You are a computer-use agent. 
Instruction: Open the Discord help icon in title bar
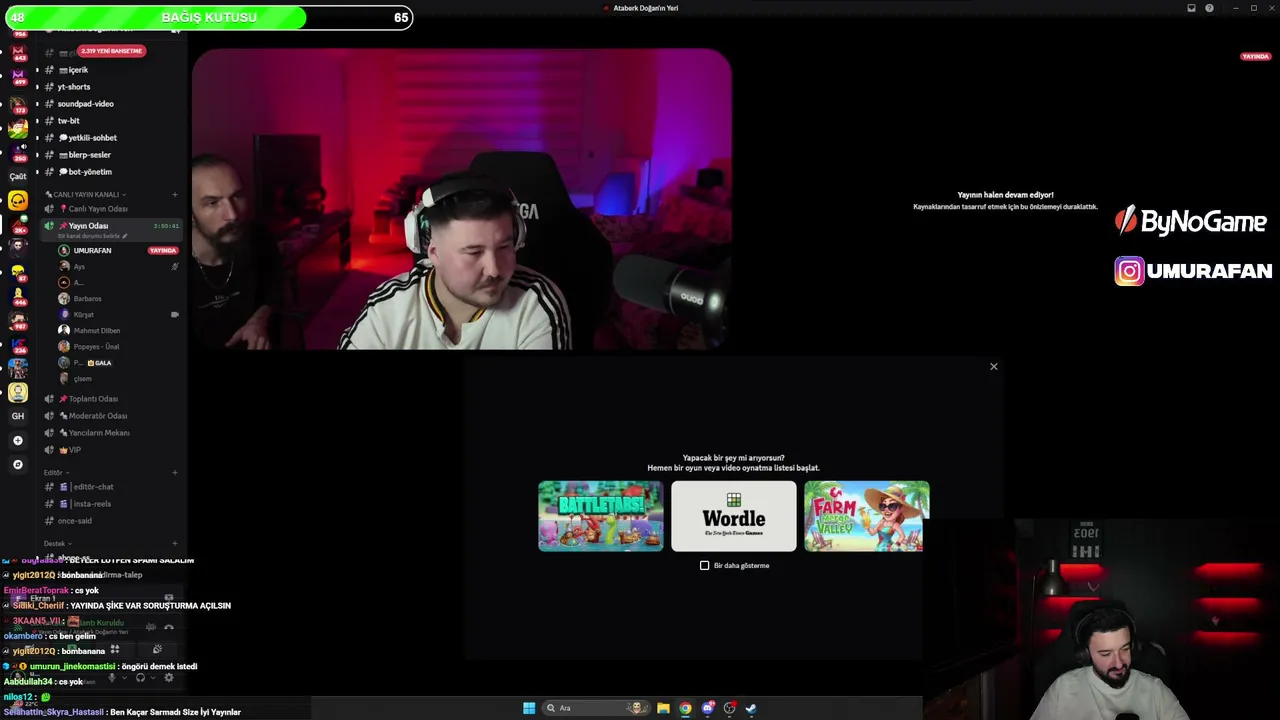[x=1209, y=8]
